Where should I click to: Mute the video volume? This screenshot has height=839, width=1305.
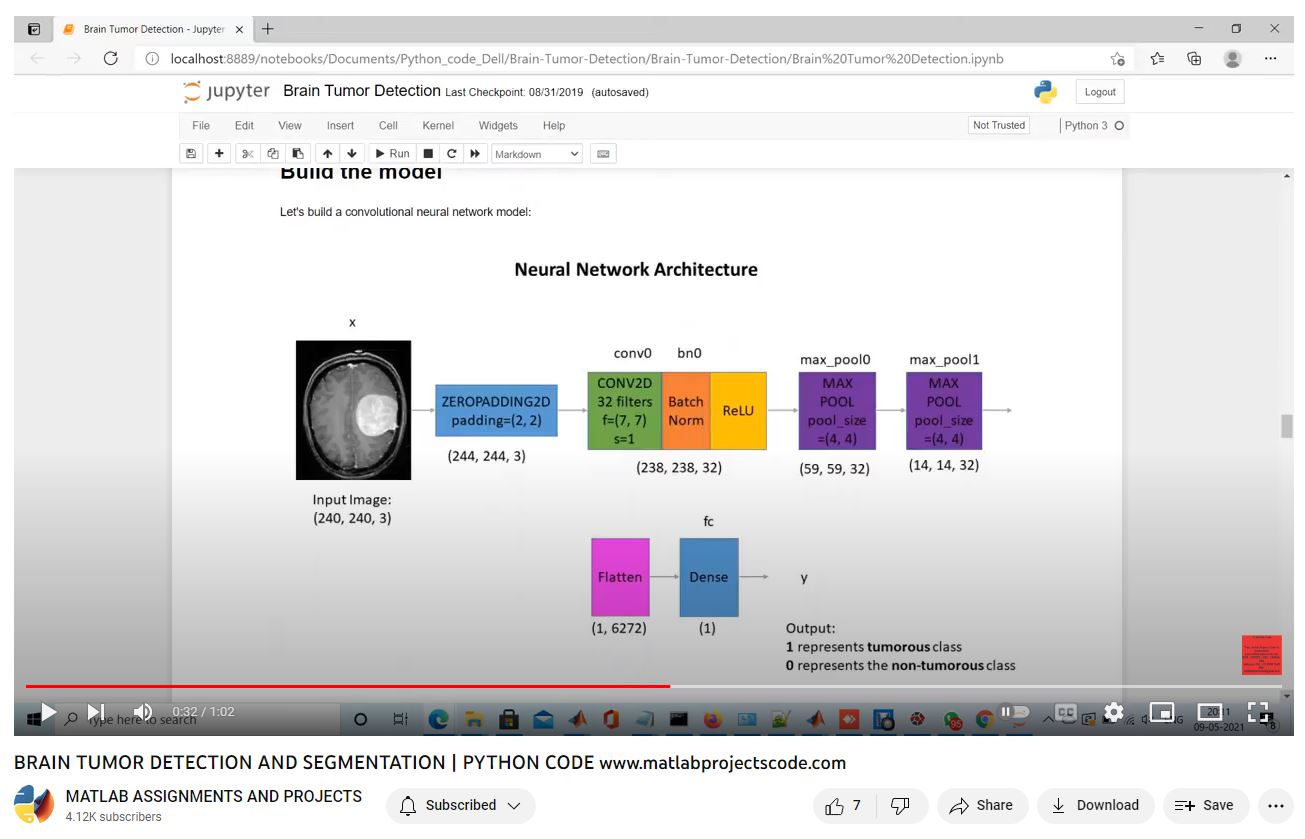point(143,712)
